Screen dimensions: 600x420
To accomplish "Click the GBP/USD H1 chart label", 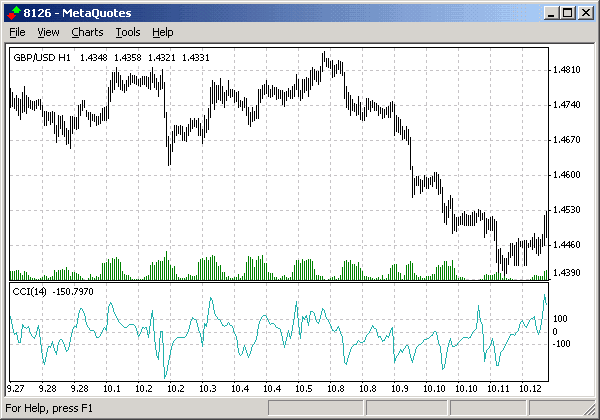I will click(x=42, y=58).
